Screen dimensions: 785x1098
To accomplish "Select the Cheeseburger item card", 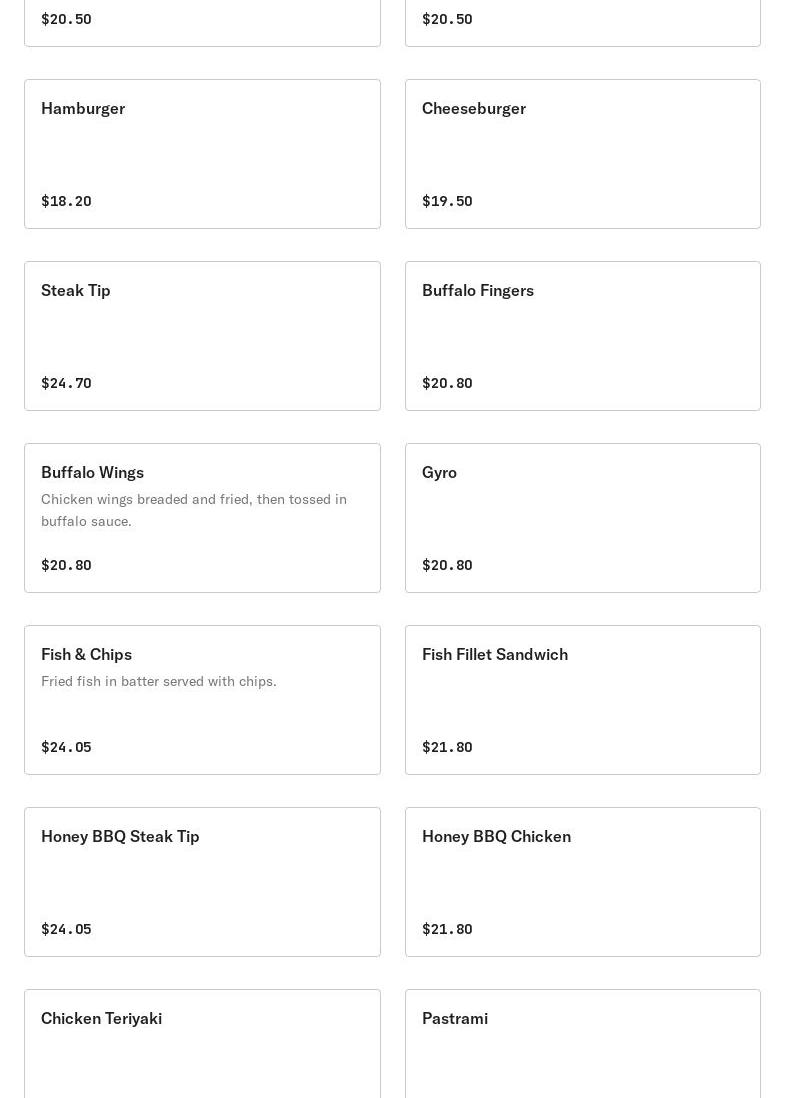I will coord(583,154).
